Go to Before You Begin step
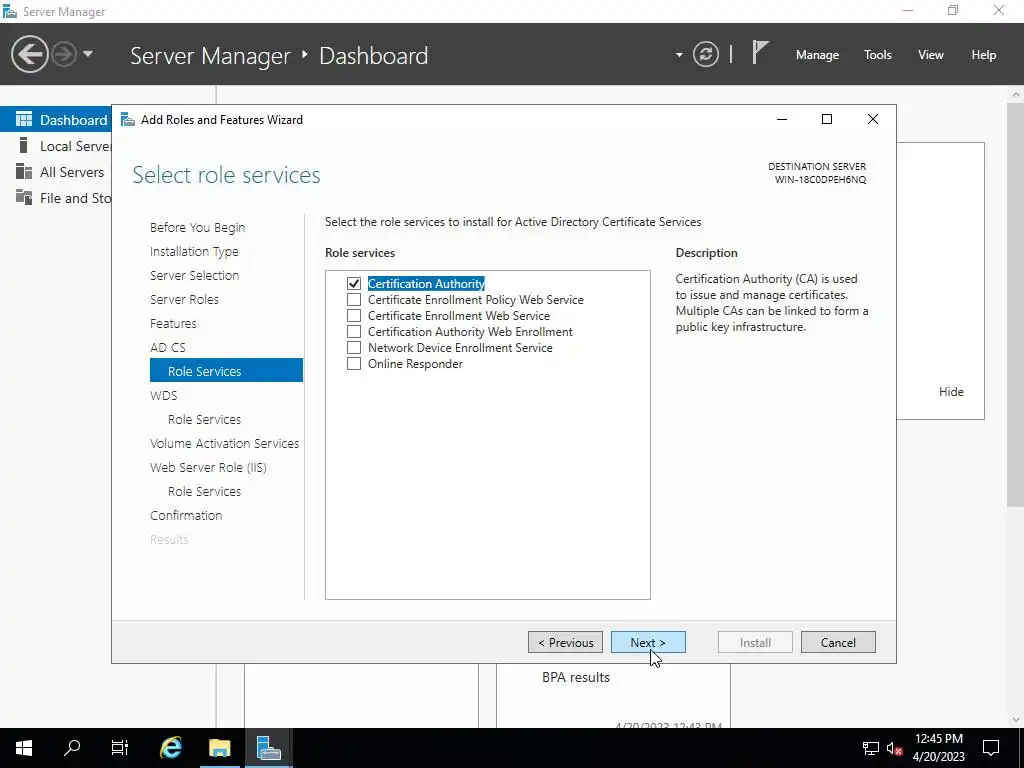This screenshot has width=1024, height=768. coord(197,227)
